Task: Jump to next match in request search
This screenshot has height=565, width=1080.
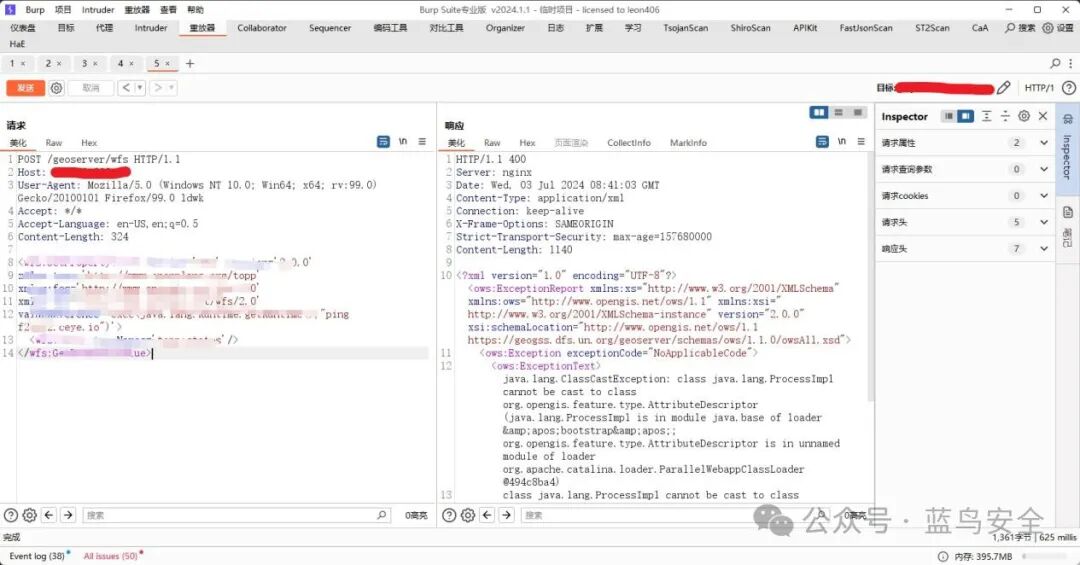Action: tap(68, 515)
